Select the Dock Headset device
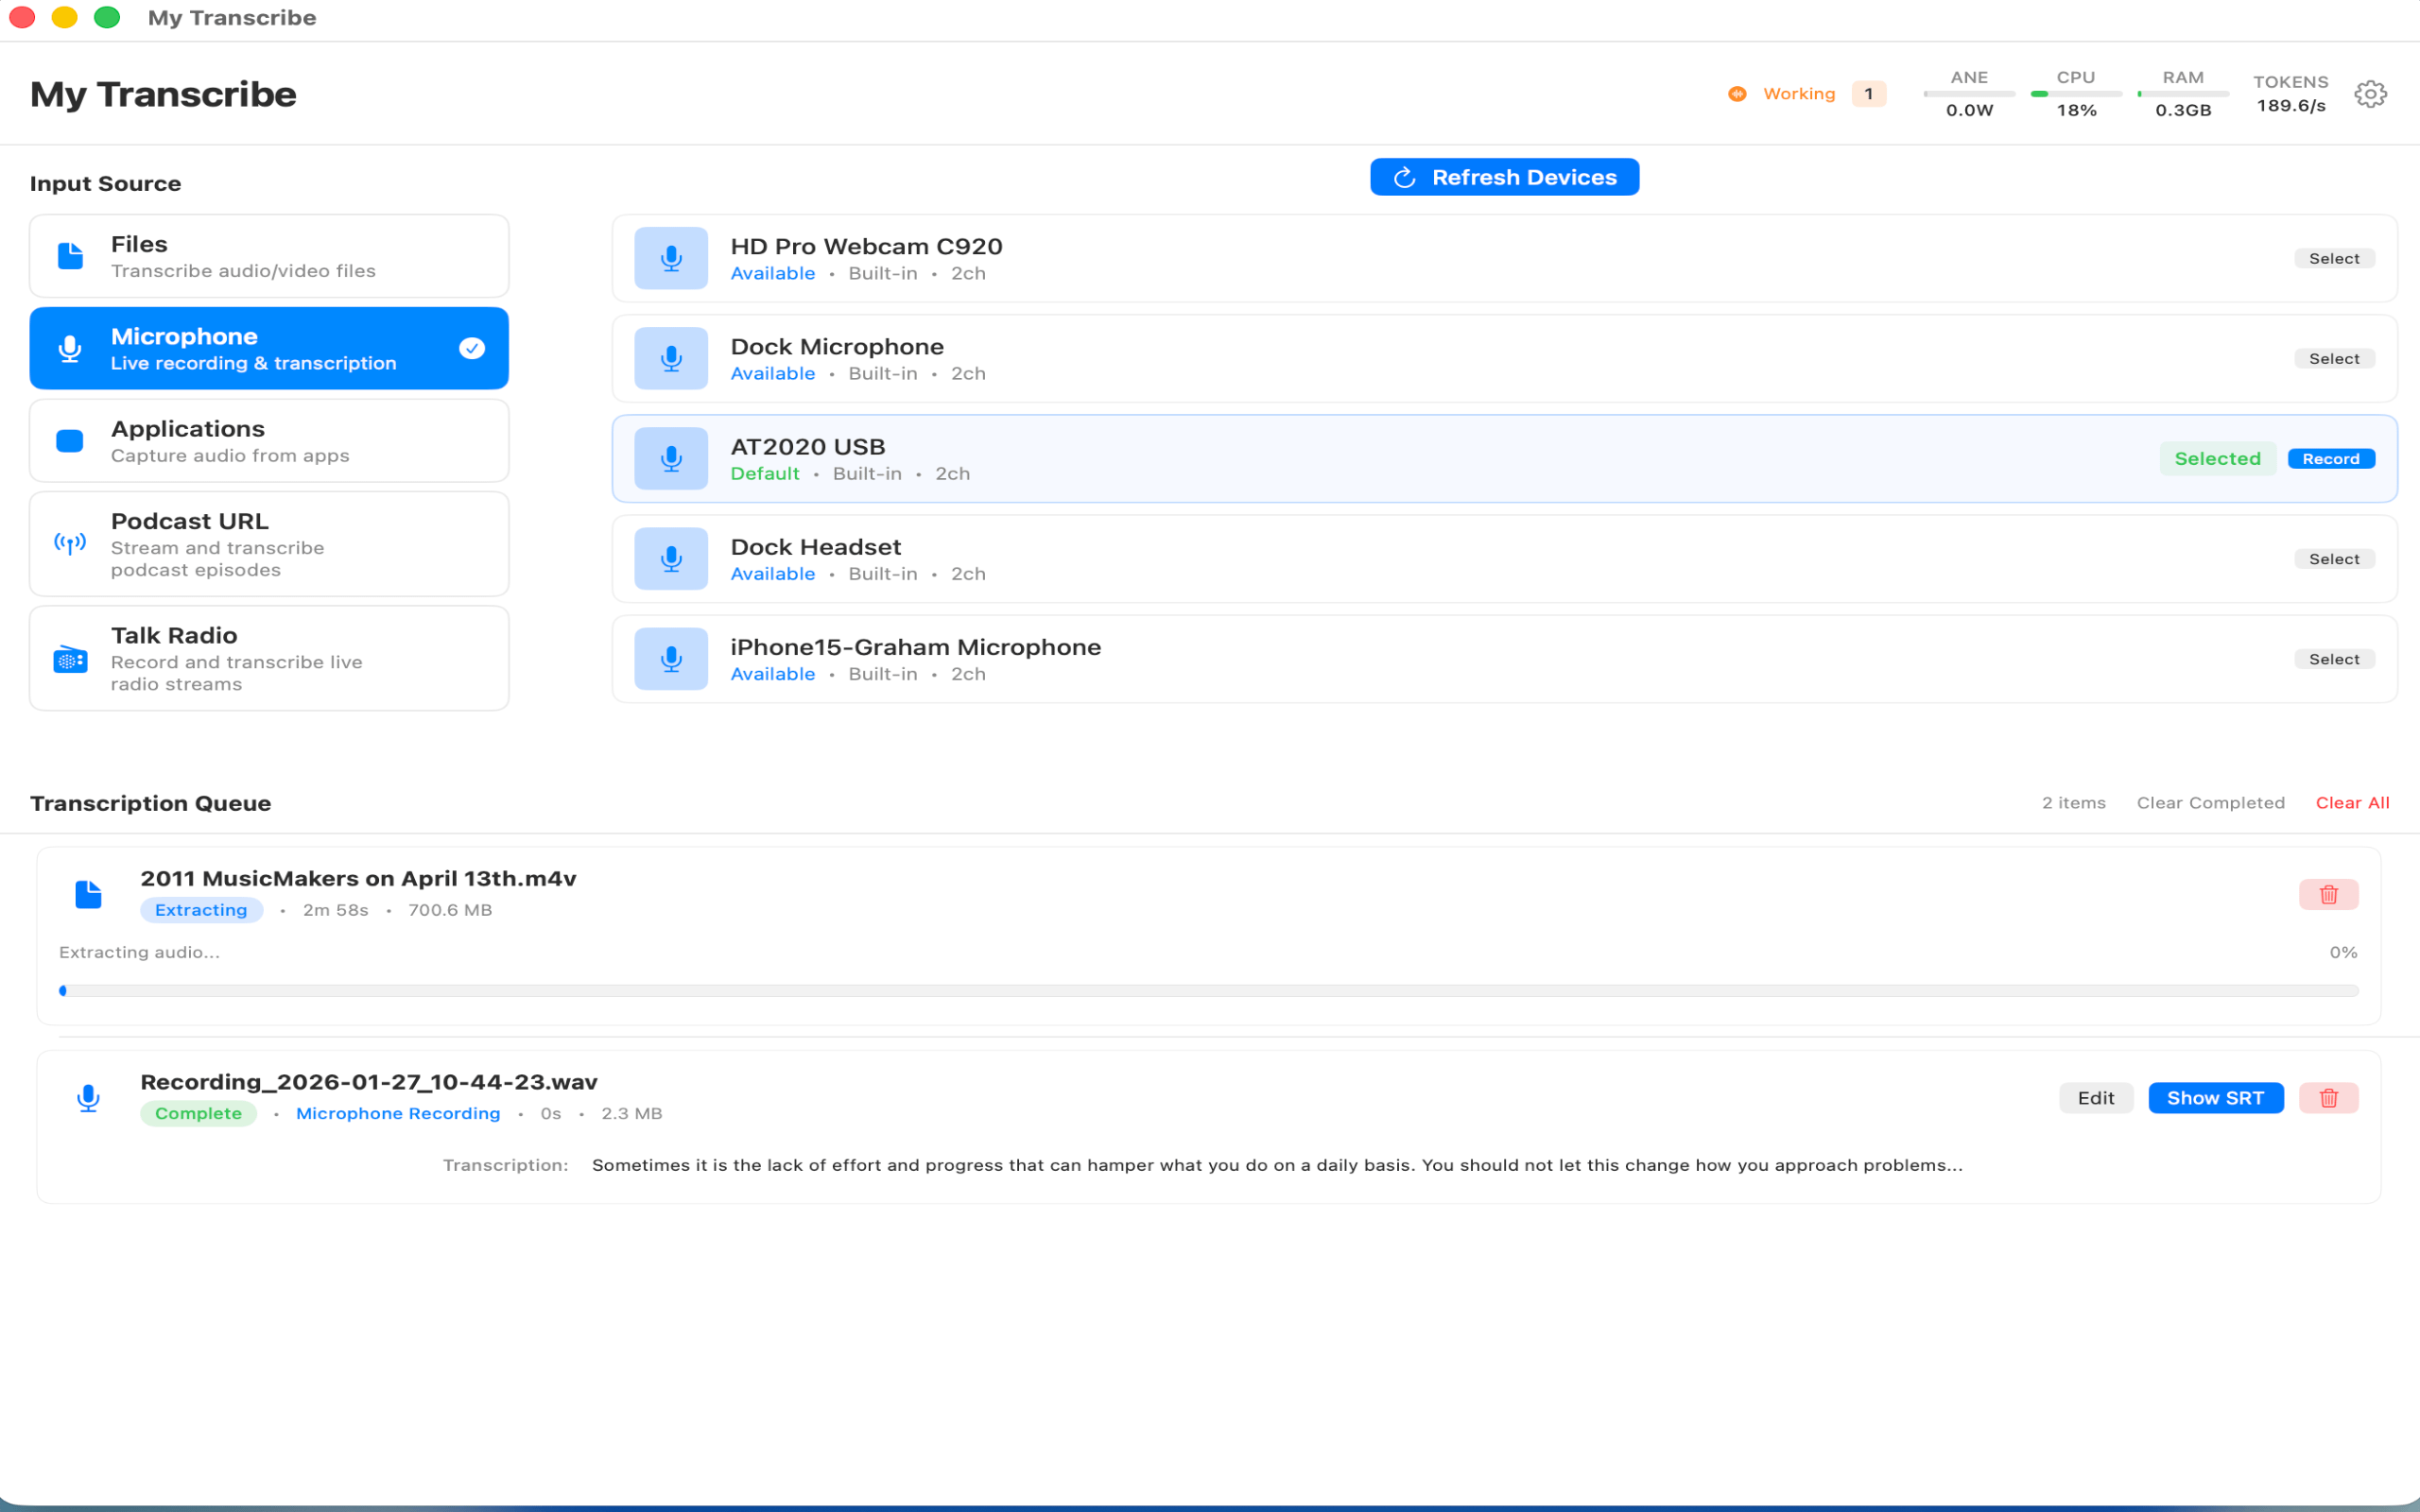The width and height of the screenshot is (2420, 1512). click(x=2334, y=558)
